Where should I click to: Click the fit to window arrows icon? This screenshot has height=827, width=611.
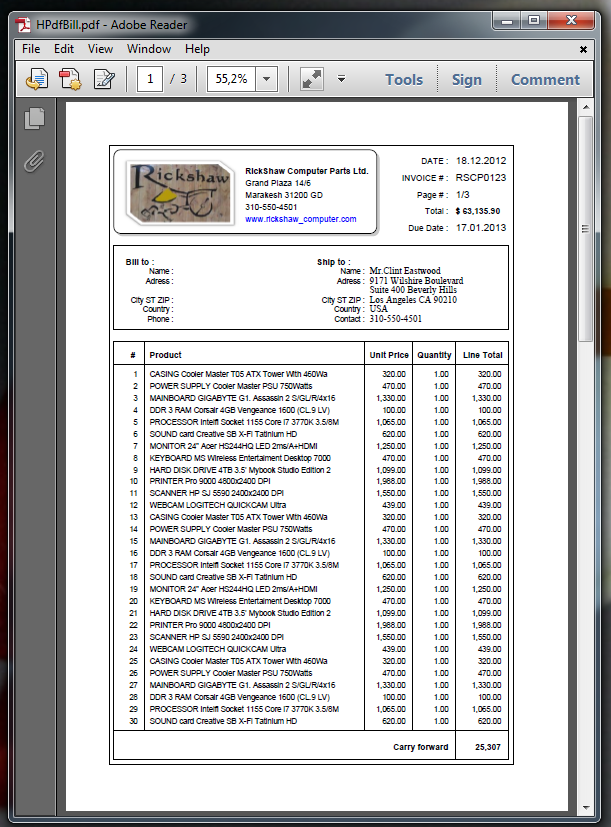click(x=312, y=79)
